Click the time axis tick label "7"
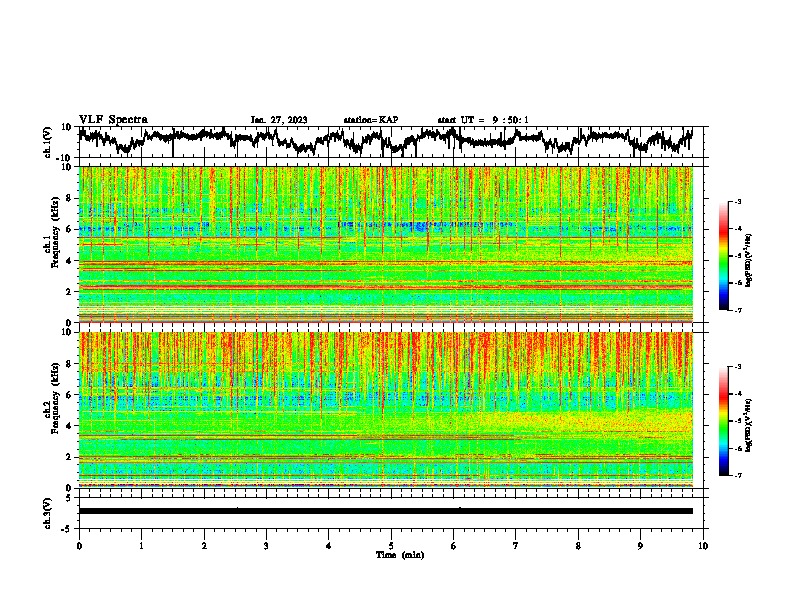 [x=516, y=546]
